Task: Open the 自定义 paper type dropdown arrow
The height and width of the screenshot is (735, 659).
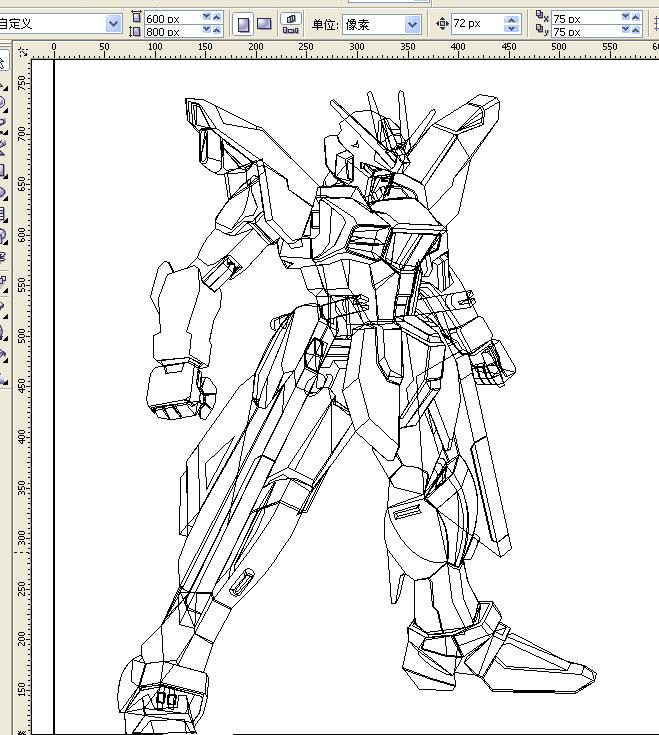Action: (x=113, y=23)
